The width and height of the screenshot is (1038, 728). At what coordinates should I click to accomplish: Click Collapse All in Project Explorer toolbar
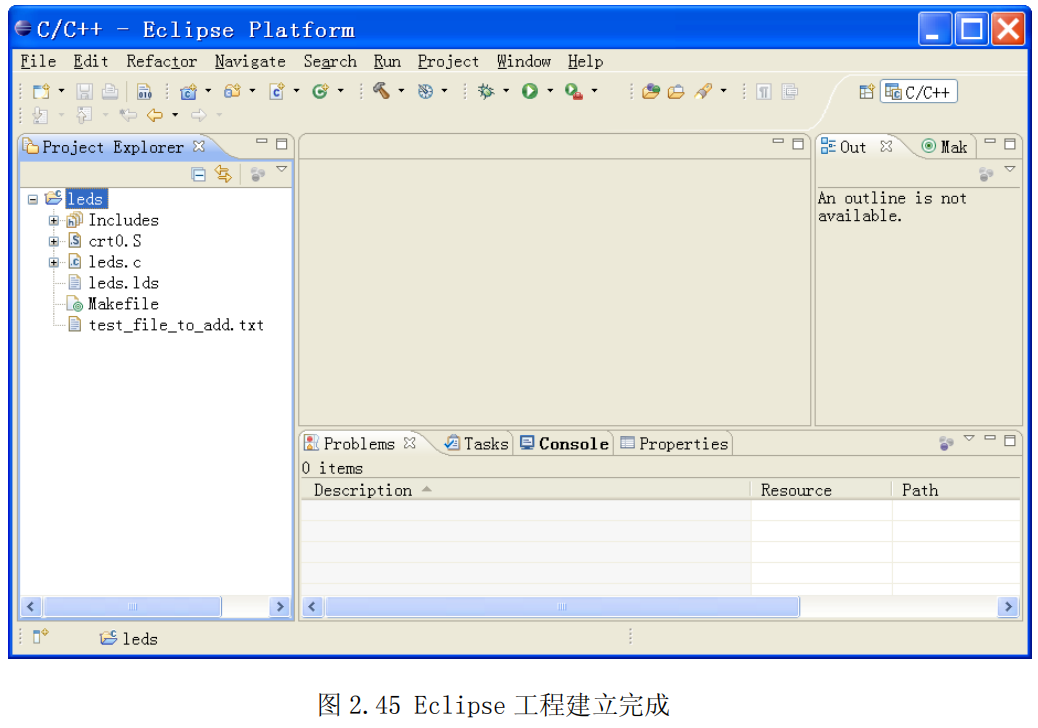[198, 174]
